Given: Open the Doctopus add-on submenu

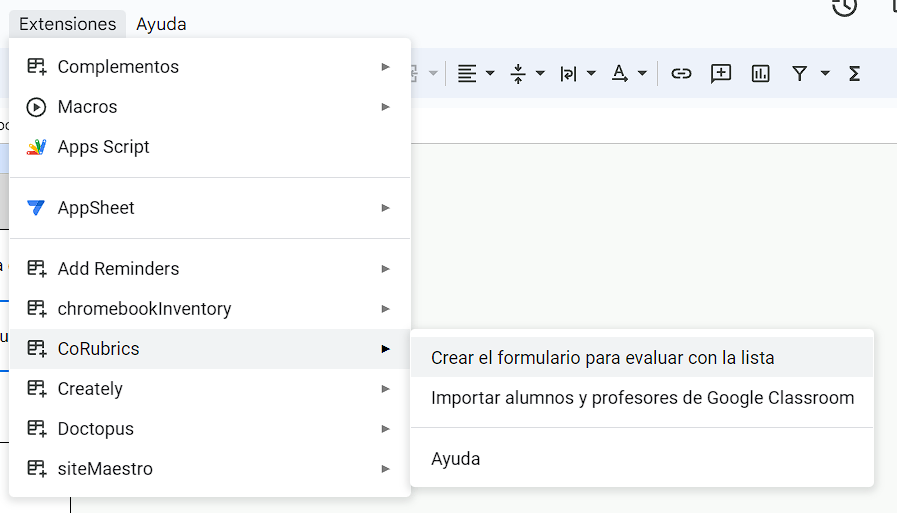Looking at the screenshot, I should point(210,429).
